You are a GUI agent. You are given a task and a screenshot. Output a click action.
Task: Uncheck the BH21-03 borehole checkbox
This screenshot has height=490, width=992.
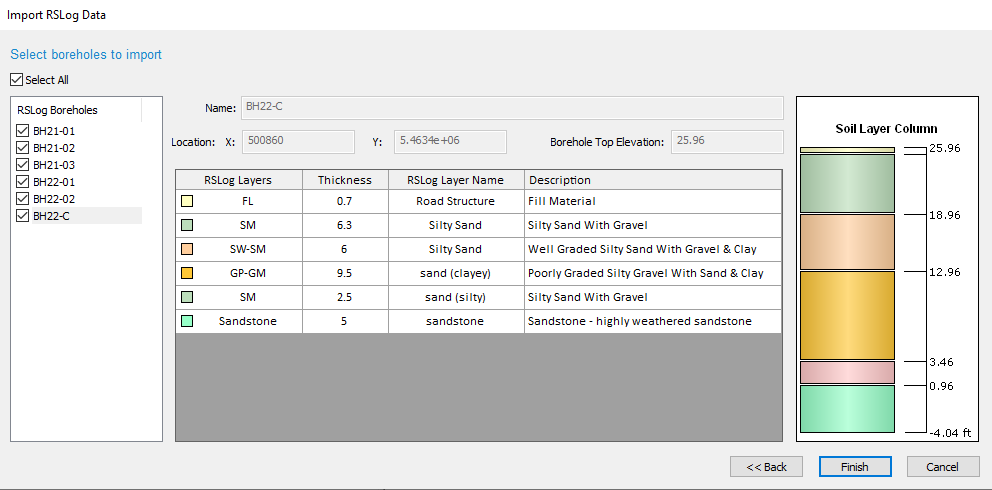(x=23, y=165)
